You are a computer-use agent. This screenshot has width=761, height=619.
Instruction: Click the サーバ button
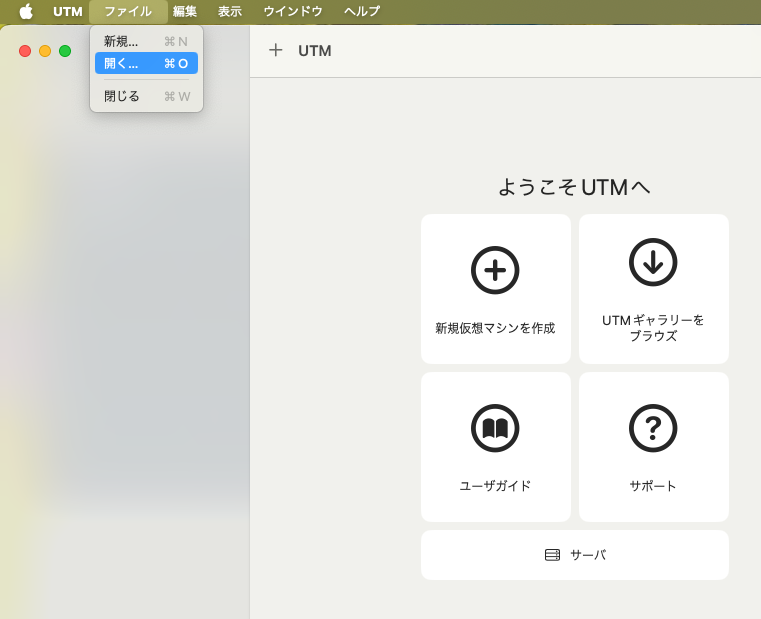click(x=575, y=554)
